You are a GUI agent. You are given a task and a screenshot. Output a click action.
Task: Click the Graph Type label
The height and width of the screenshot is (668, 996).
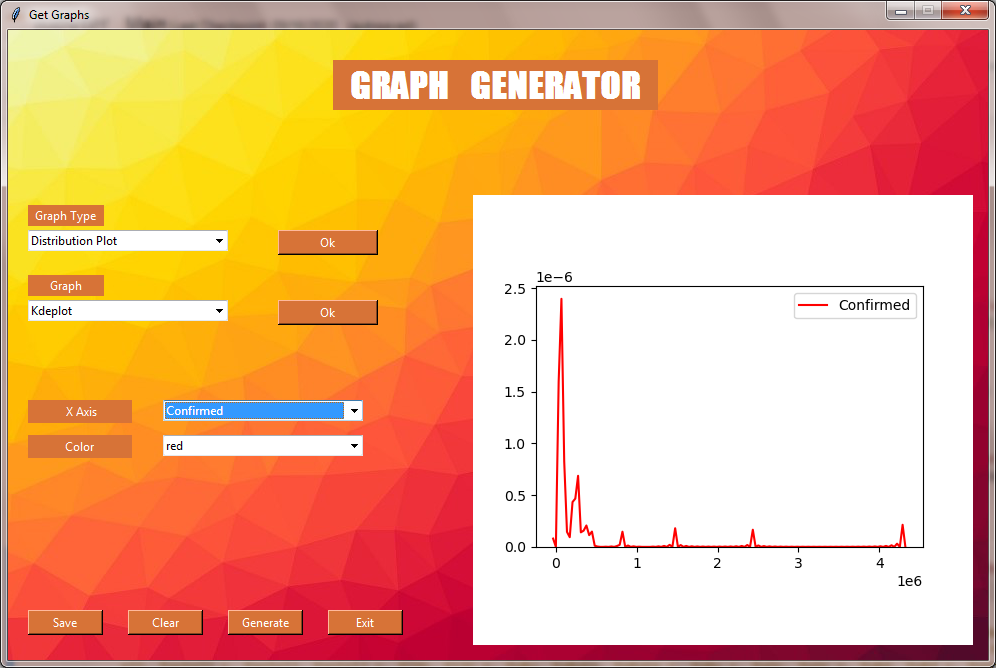click(x=65, y=216)
